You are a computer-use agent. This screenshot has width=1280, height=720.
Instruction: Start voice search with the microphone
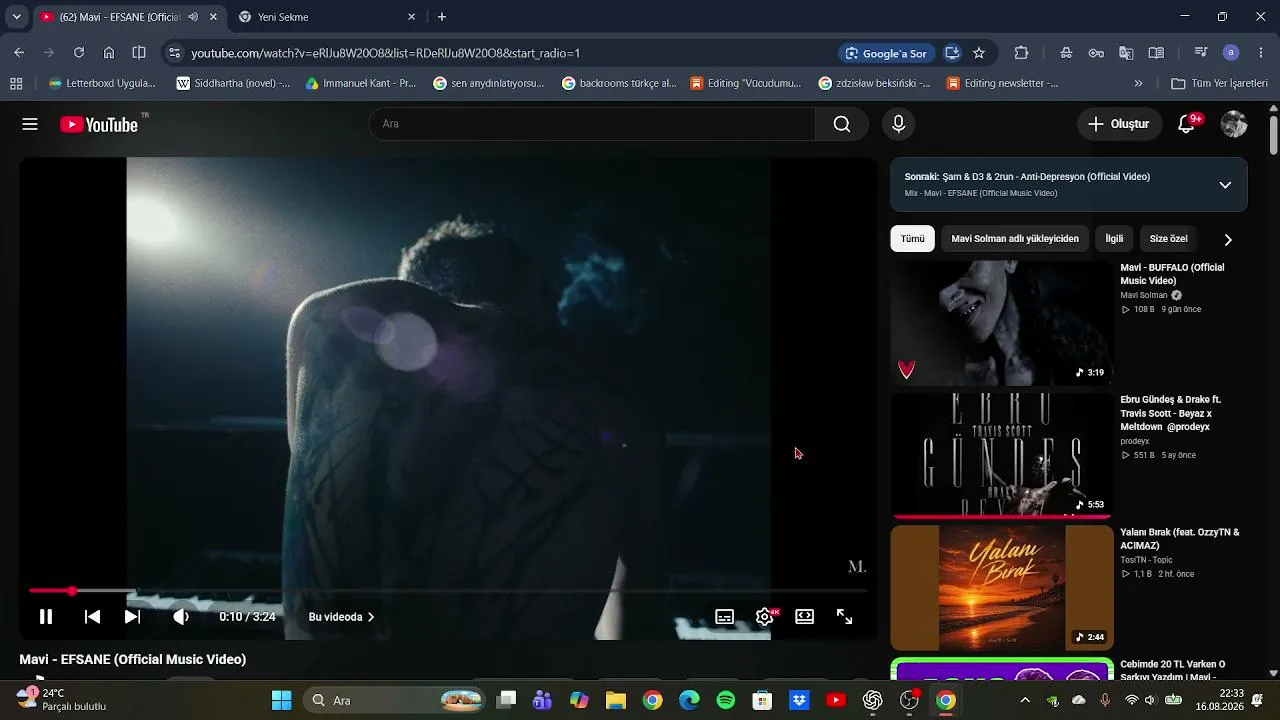coord(898,124)
